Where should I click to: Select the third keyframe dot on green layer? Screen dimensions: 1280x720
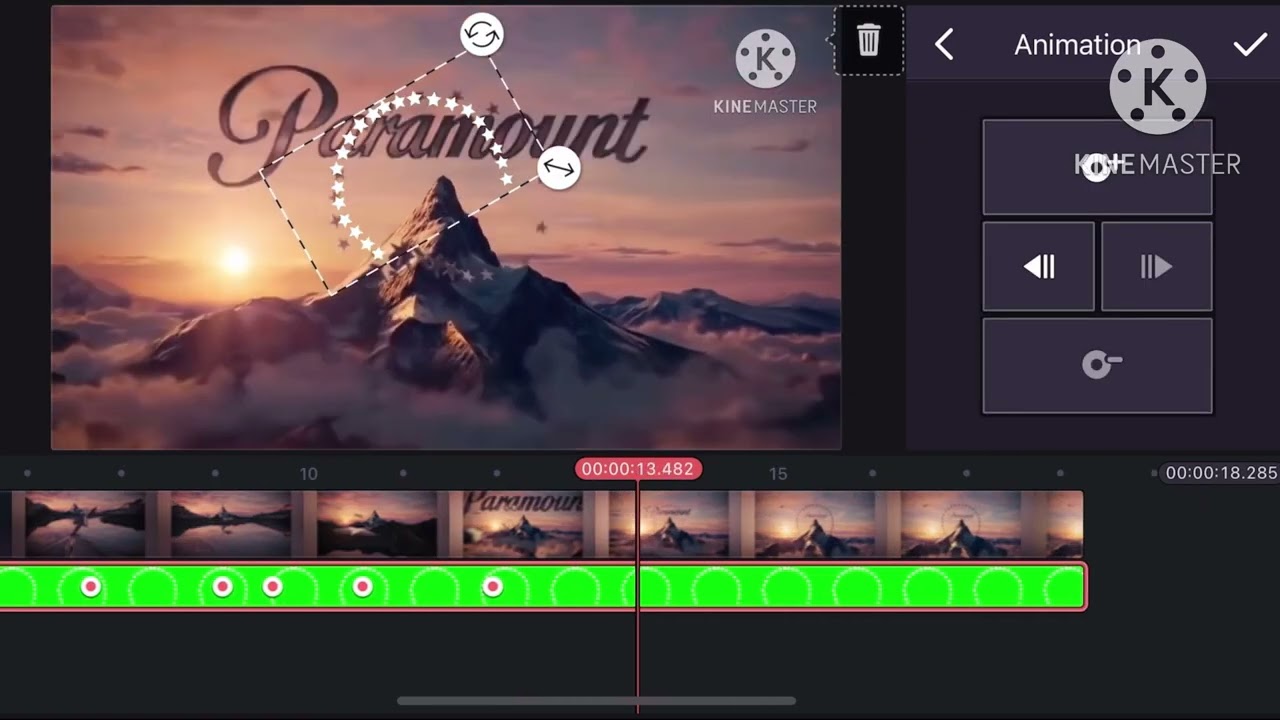coord(272,587)
